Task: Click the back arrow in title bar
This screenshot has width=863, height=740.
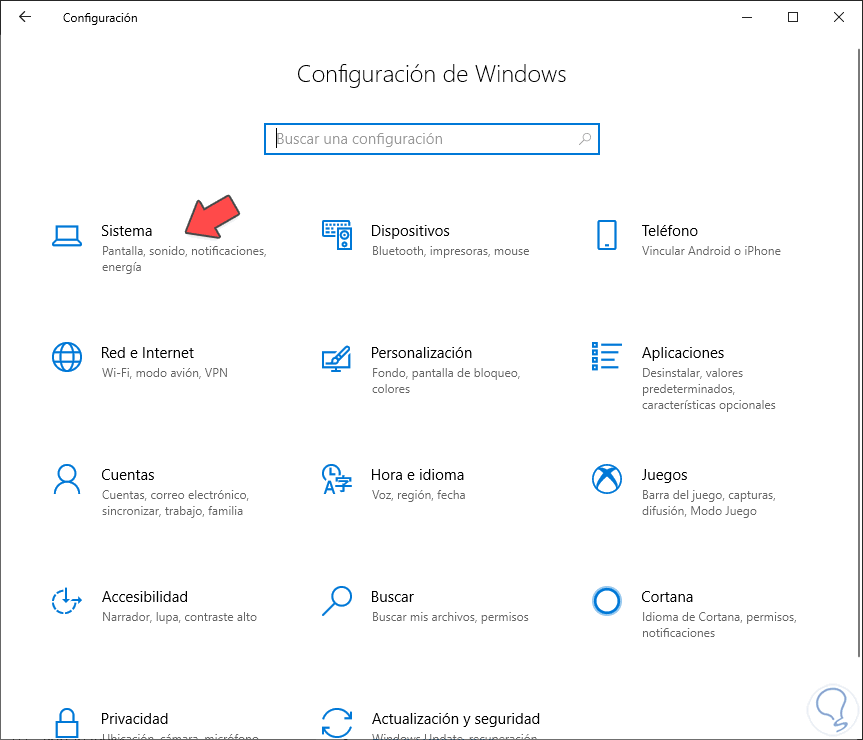Action: (25, 17)
